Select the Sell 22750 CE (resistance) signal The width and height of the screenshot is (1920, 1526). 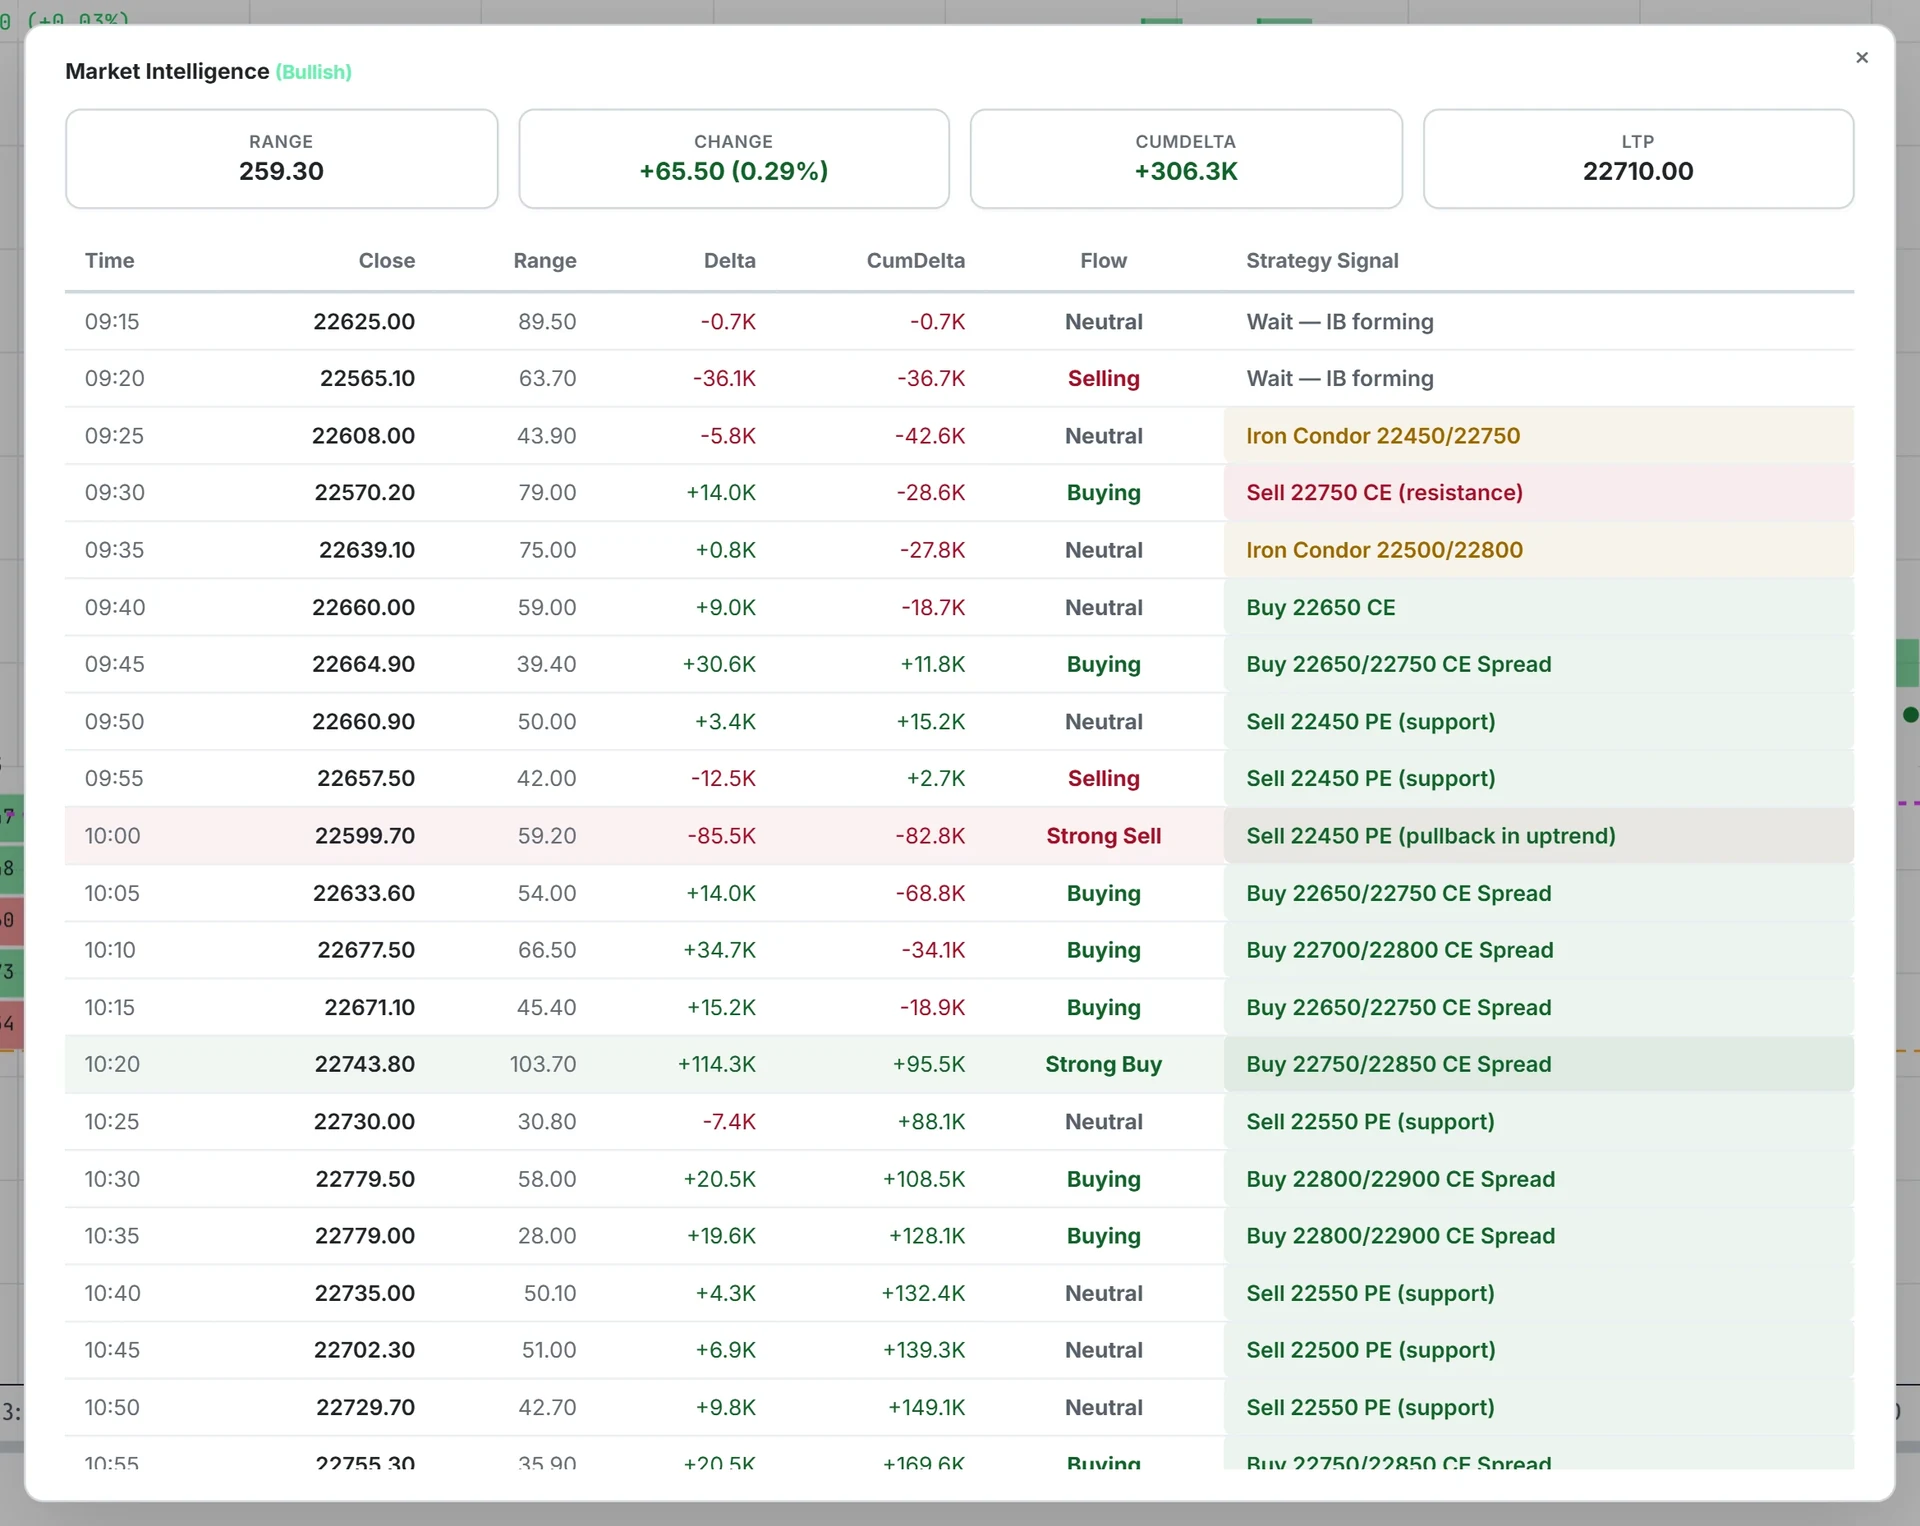coord(1538,493)
